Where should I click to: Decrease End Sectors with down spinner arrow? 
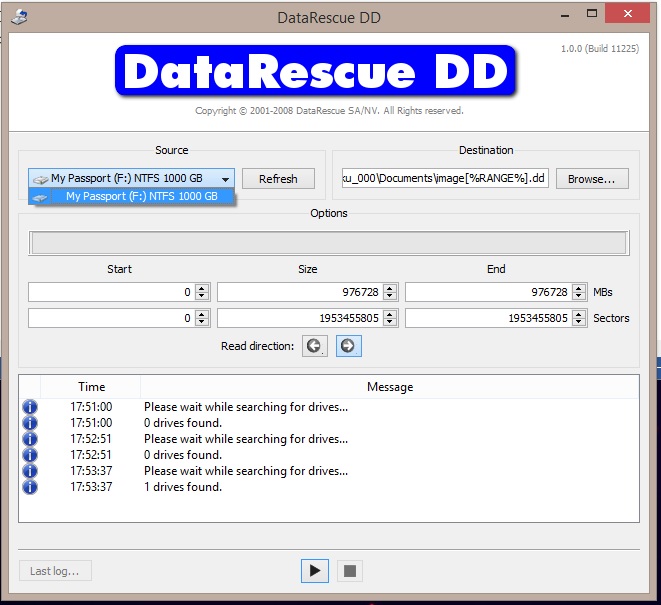point(579,322)
